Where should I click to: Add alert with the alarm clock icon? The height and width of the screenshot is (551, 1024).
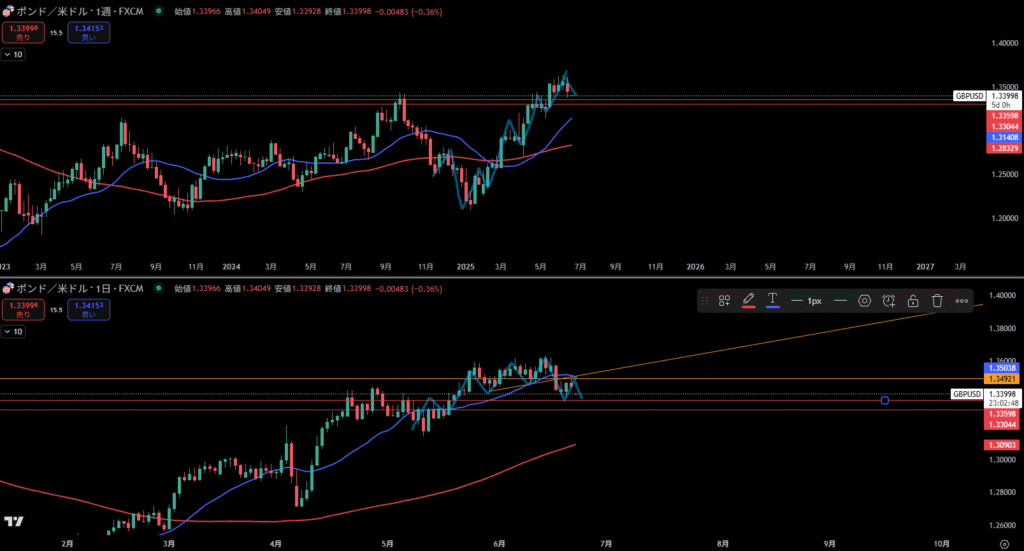pyautogui.click(x=889, y=301)
